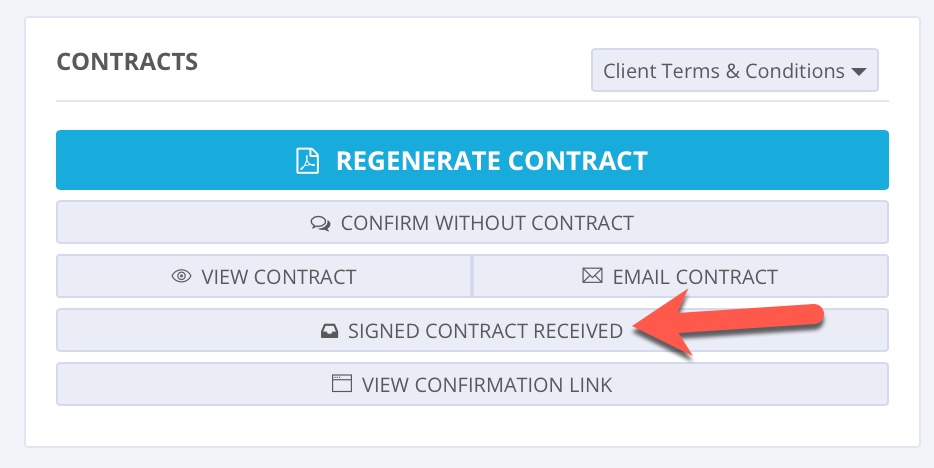934x468 pixels.
Task: Click the word RECEIVED in the signed contract button
Action: point(577,331)
